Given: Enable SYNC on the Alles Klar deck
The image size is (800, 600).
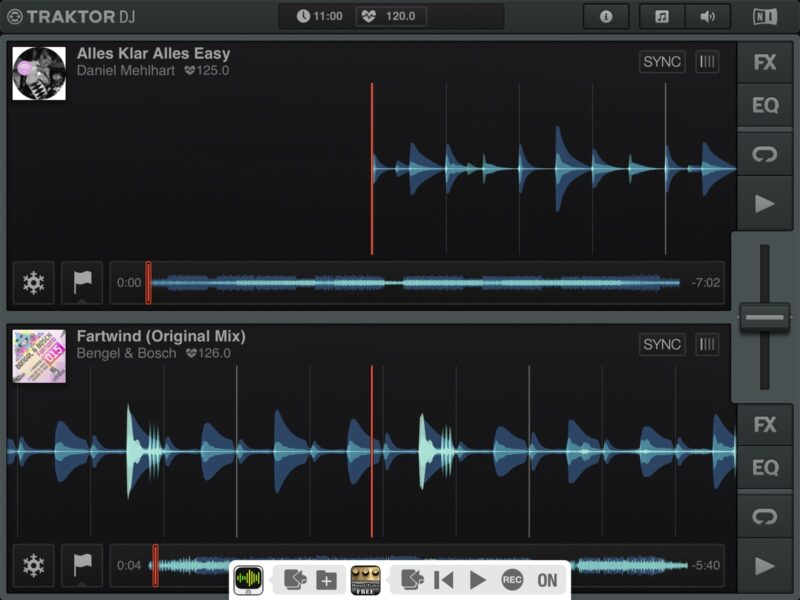Looking at the screenshot, I should [662, 62].
